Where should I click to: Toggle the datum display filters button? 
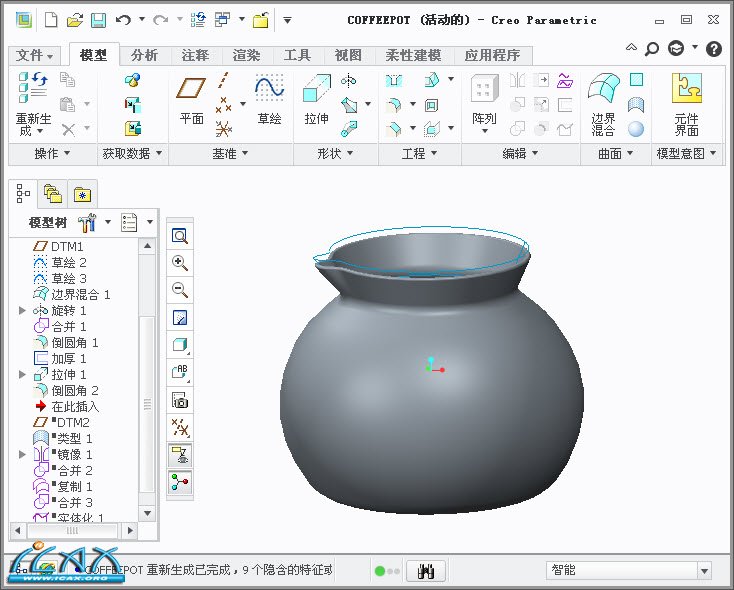coord(180,427)
